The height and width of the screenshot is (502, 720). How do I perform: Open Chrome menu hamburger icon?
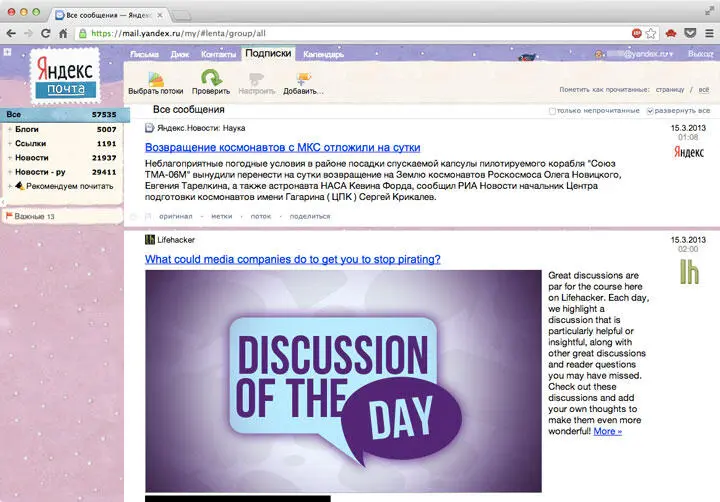(709, 33)
